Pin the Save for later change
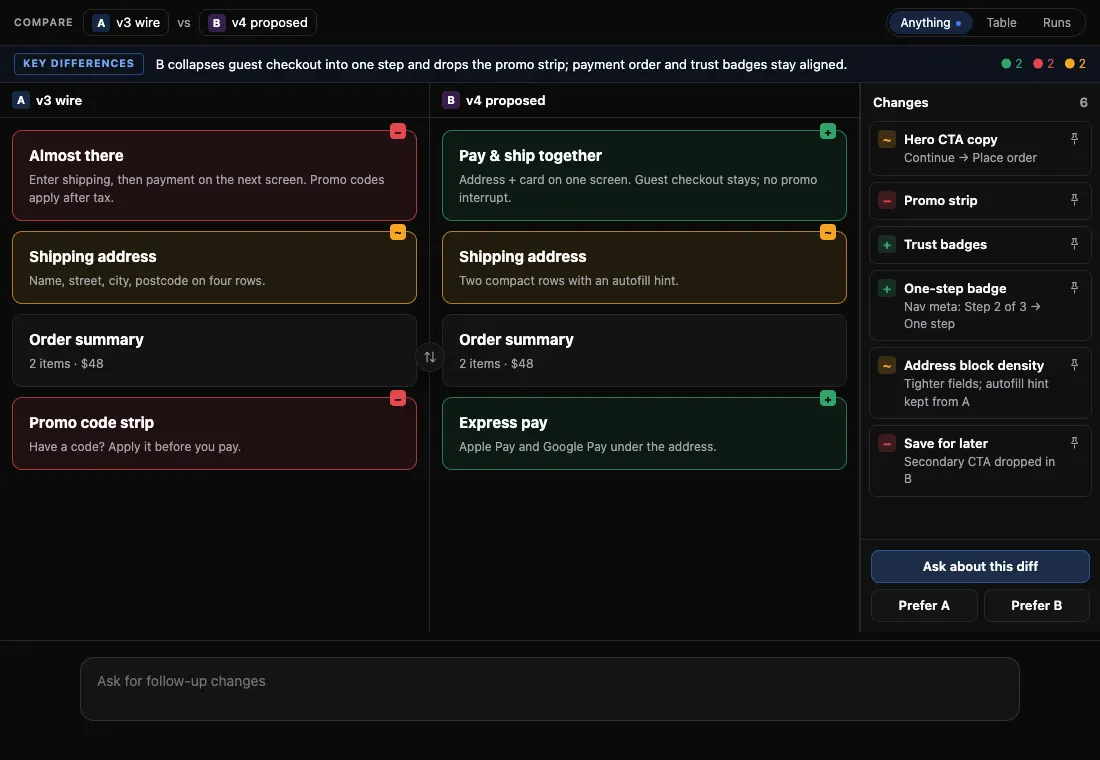Screen dimensions: 1100x760 pyautogui.click(x=1074, y=443)
